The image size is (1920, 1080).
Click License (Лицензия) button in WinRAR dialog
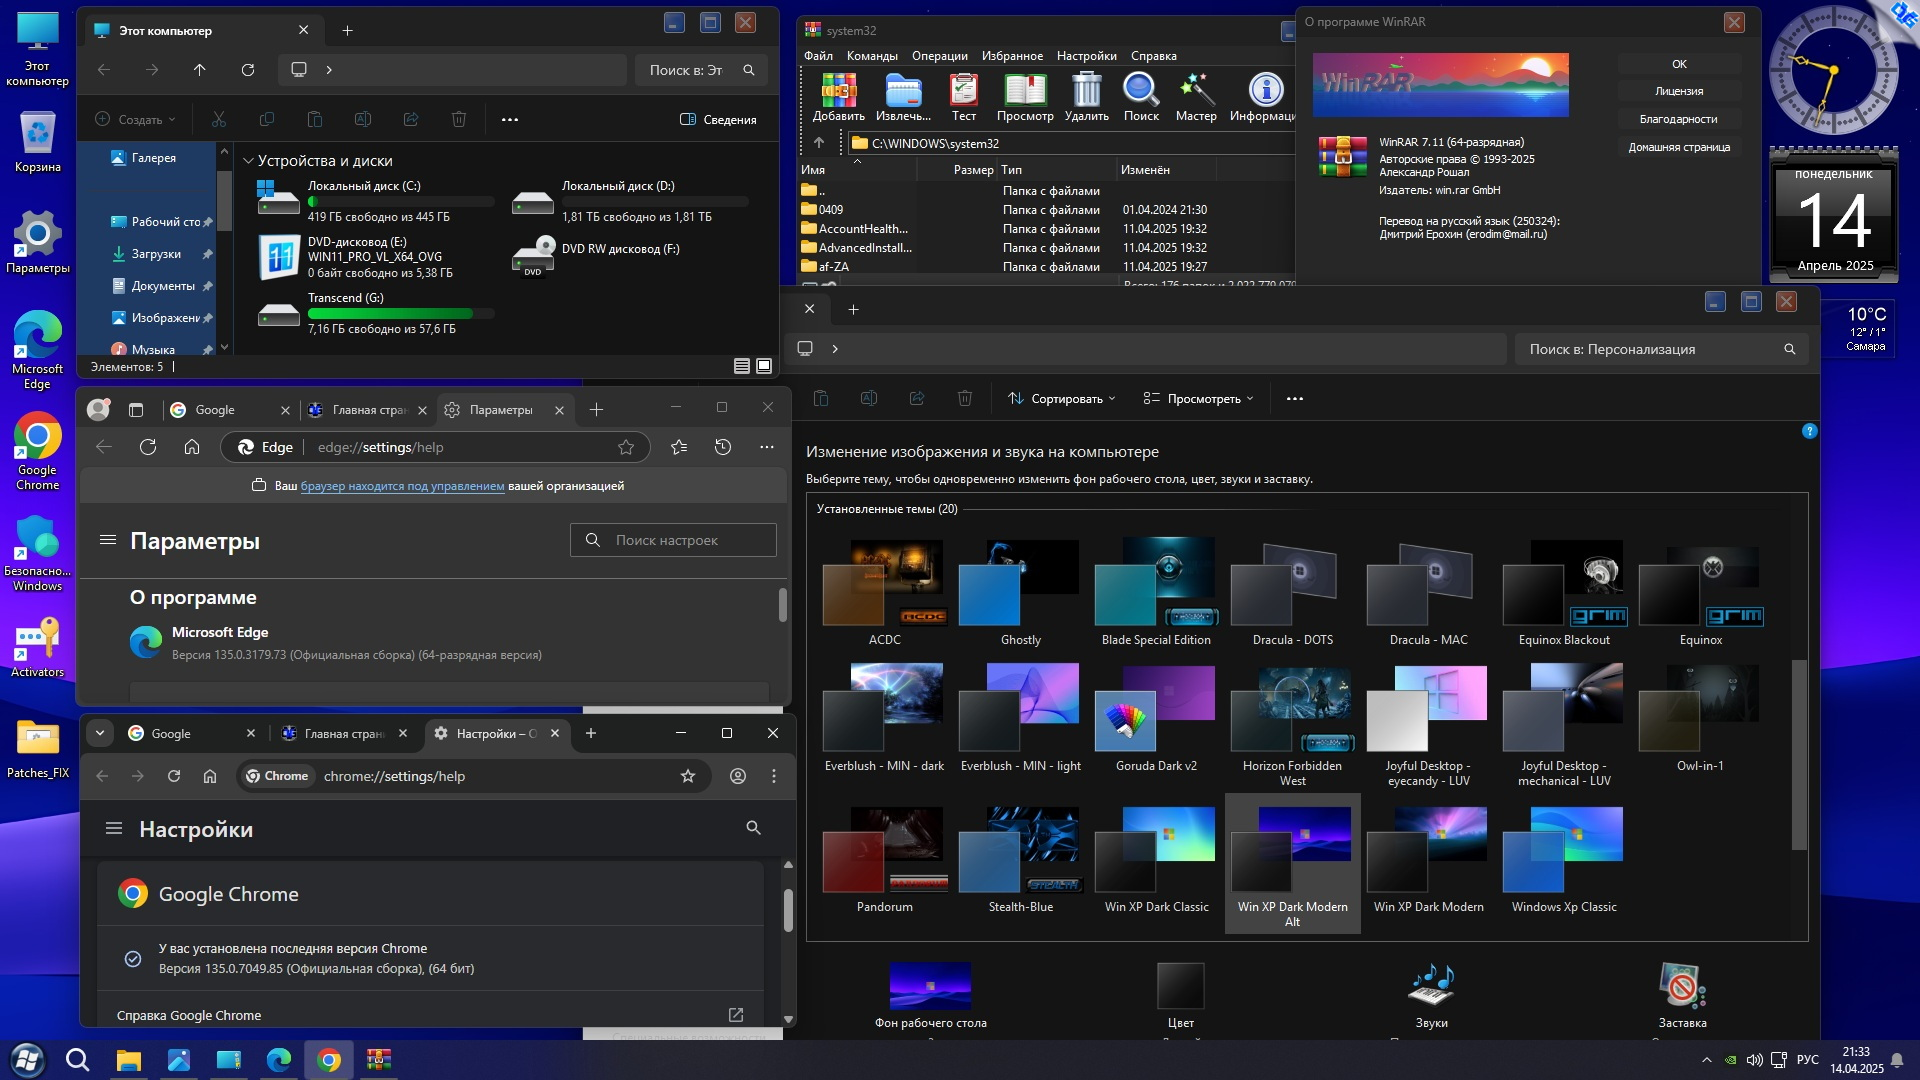(1679, 91)
